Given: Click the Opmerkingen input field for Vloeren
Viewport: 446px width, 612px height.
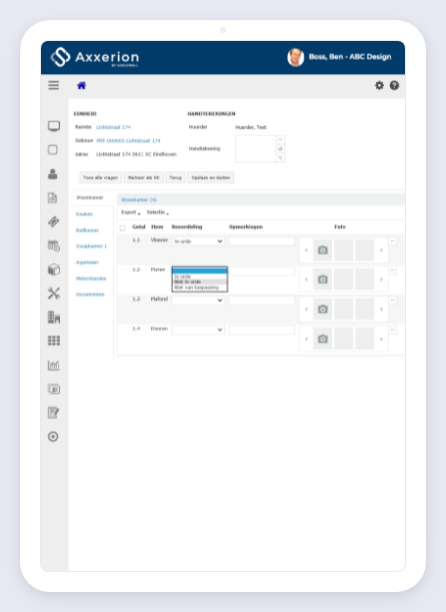Looking at the screenshot, I should (261, 241).
